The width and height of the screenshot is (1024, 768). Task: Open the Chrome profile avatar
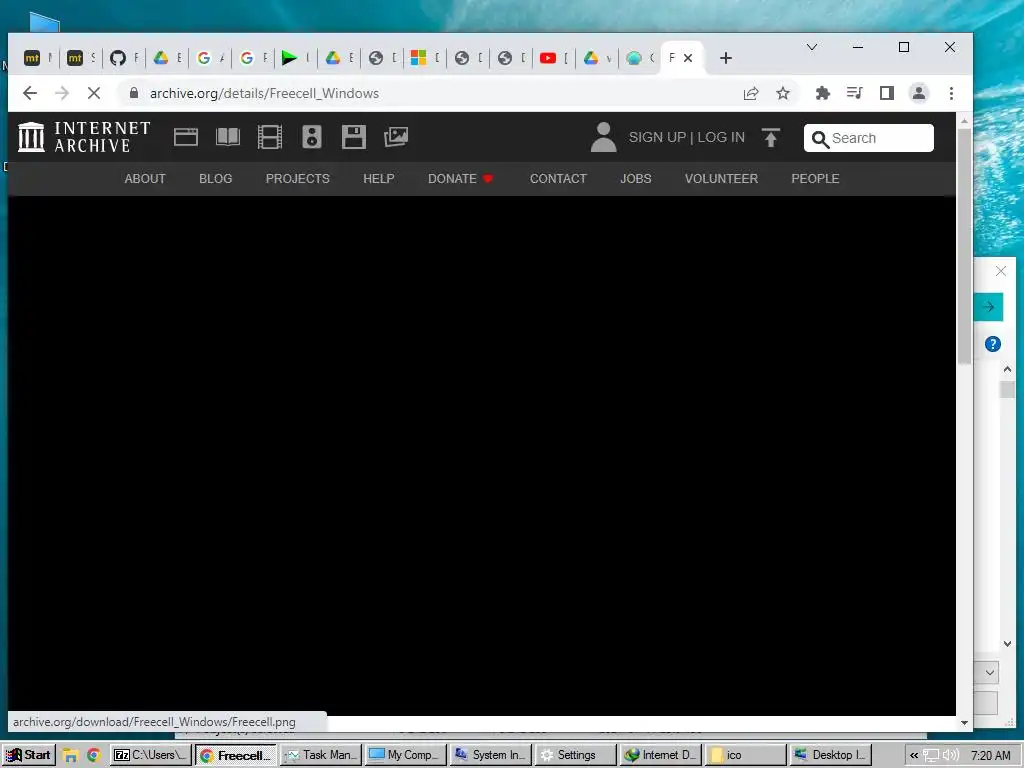tap(919, 93)
